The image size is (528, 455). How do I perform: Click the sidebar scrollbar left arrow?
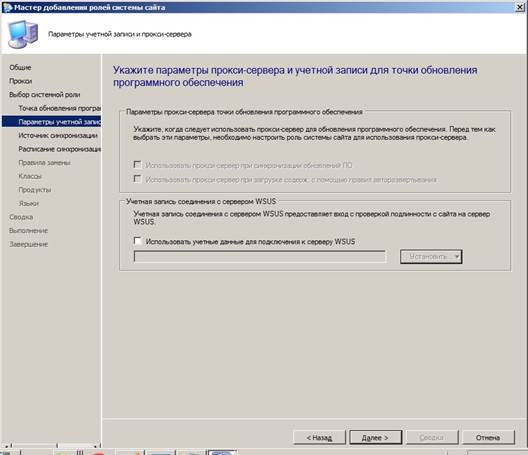(6, 446)
